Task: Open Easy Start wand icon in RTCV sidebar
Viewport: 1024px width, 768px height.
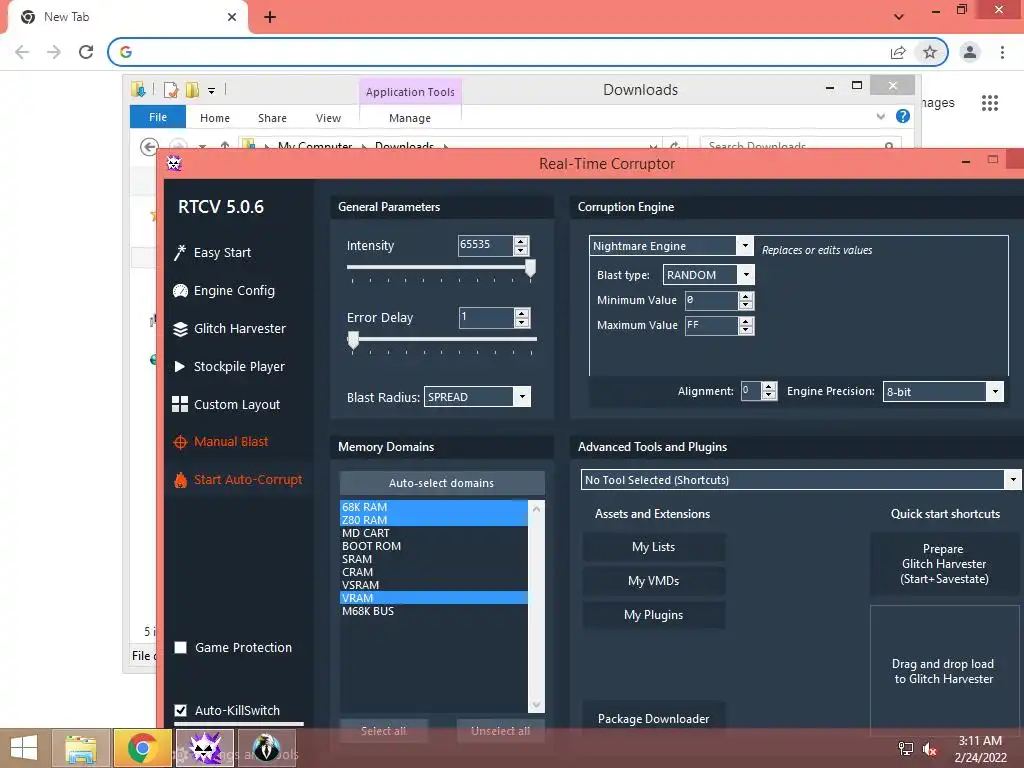Action: [180, 252]
